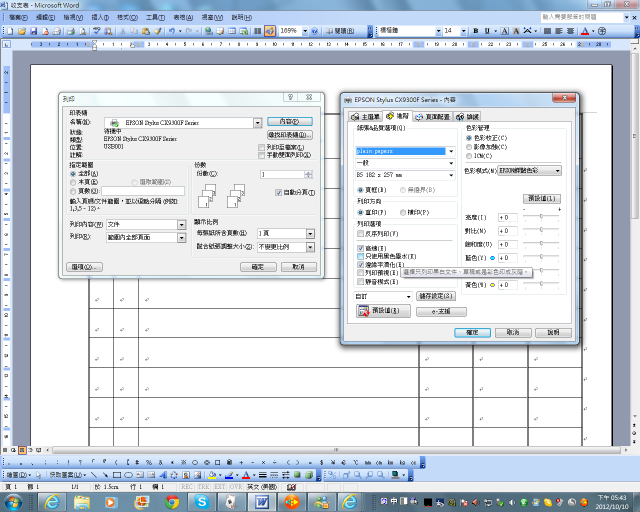Screen dimensions: 640x512
Task: Open the 表格 menu in Word
Action: point(183,18)
